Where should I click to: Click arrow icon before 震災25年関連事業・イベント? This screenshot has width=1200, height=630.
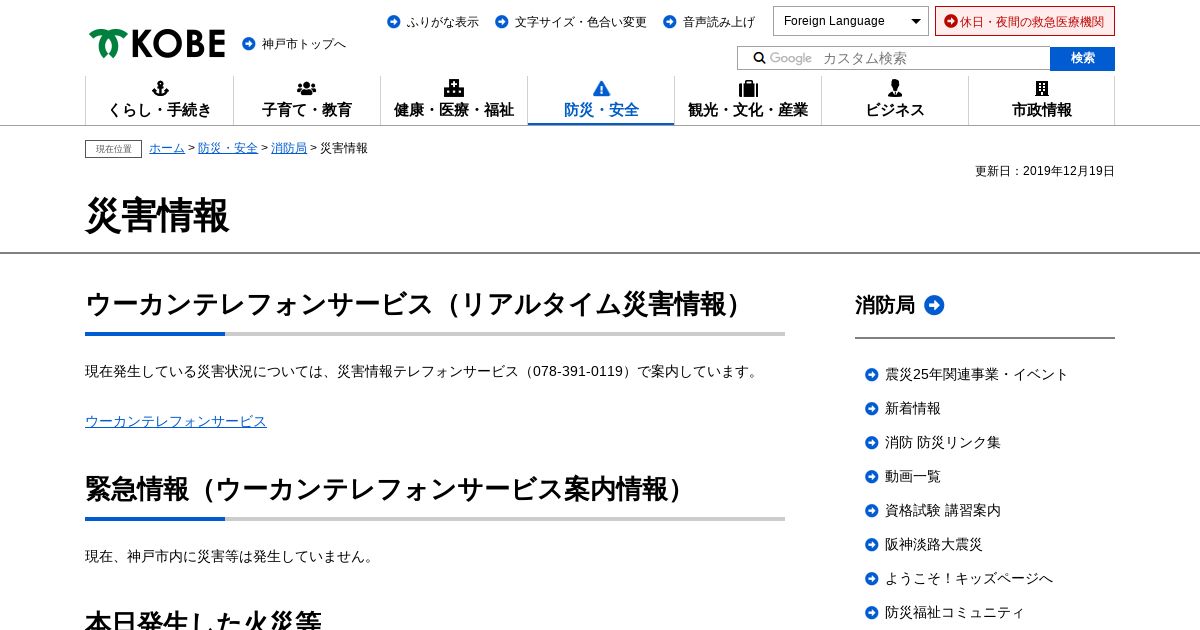872,375
